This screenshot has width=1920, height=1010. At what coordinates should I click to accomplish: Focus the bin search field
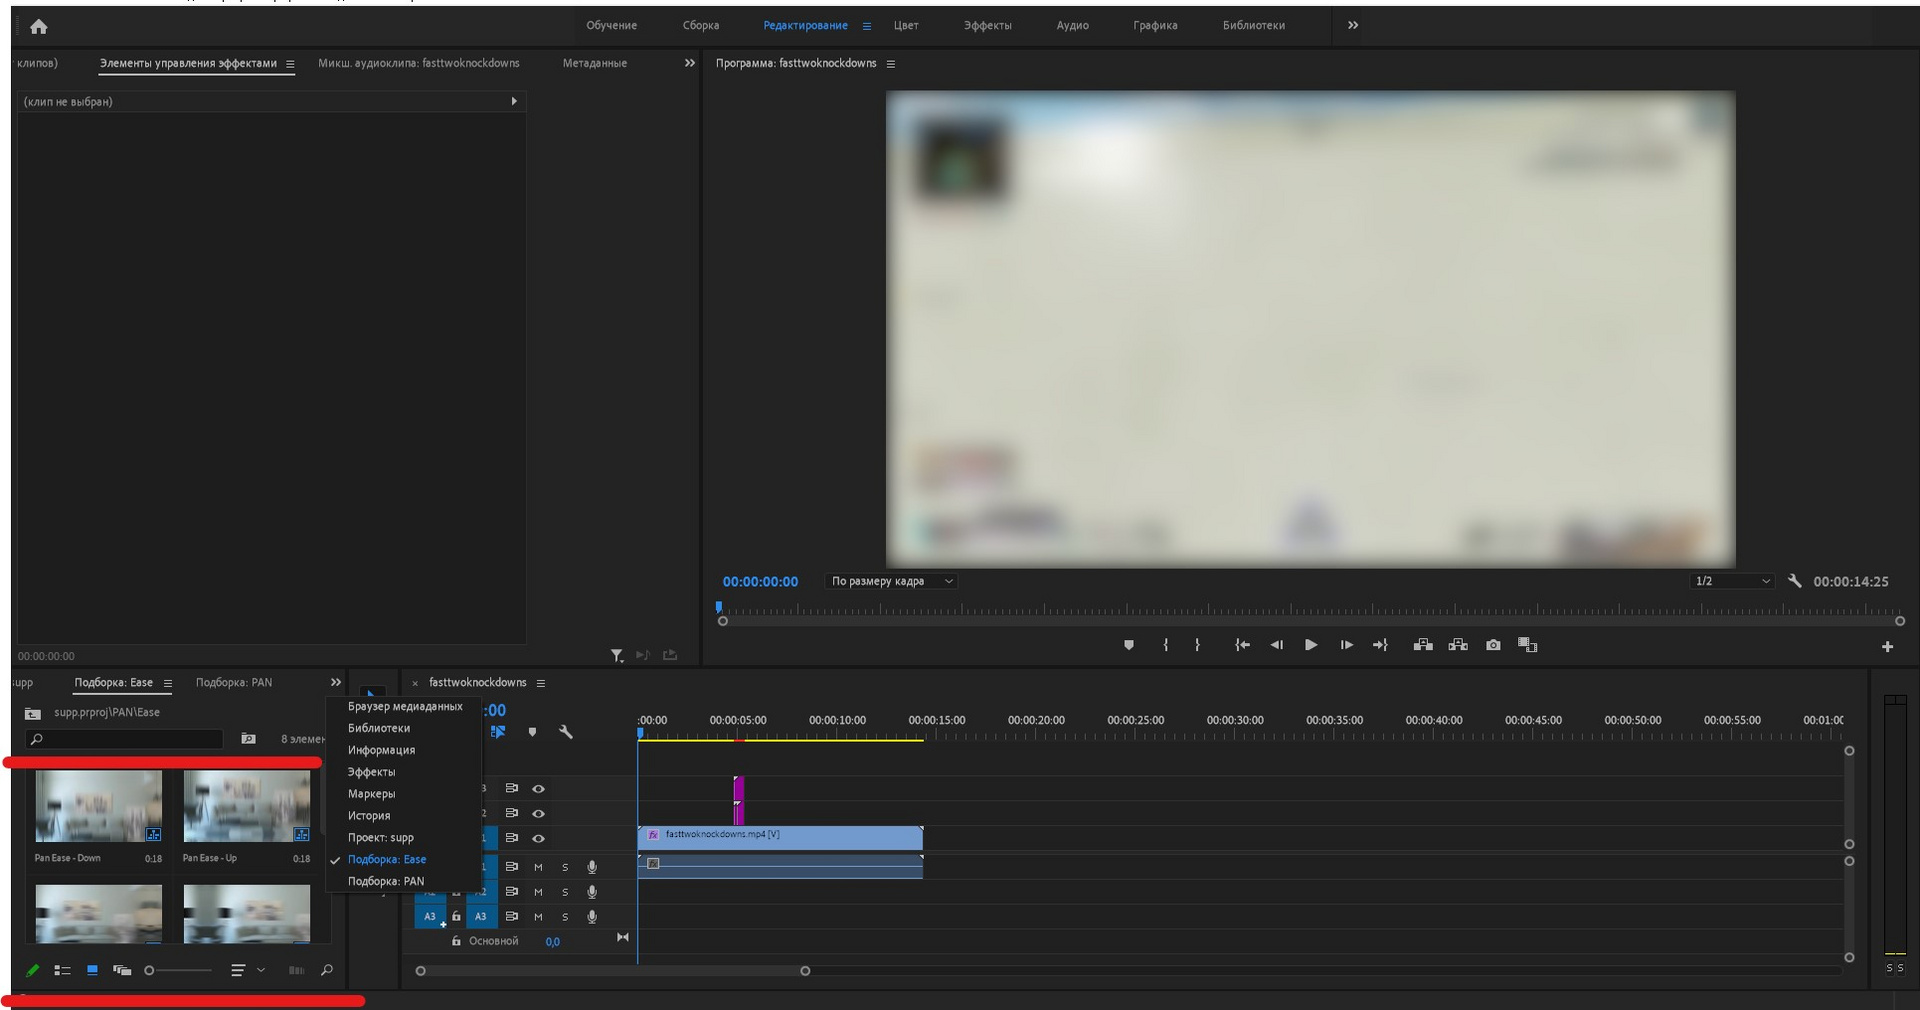(125, 739)
